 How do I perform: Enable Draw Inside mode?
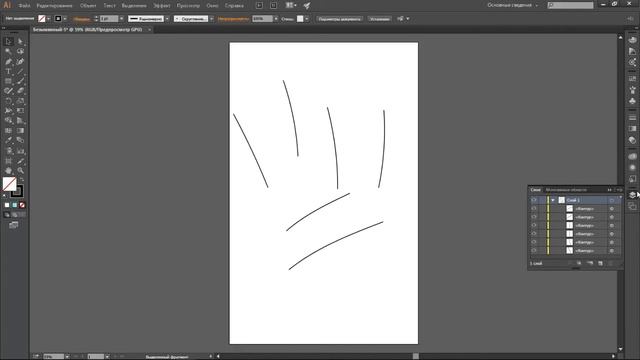click(22, 215)
